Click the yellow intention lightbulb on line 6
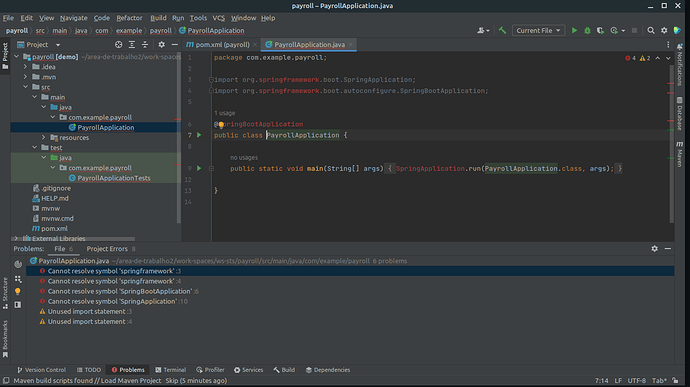690x387 pixels. click(221, 125)
